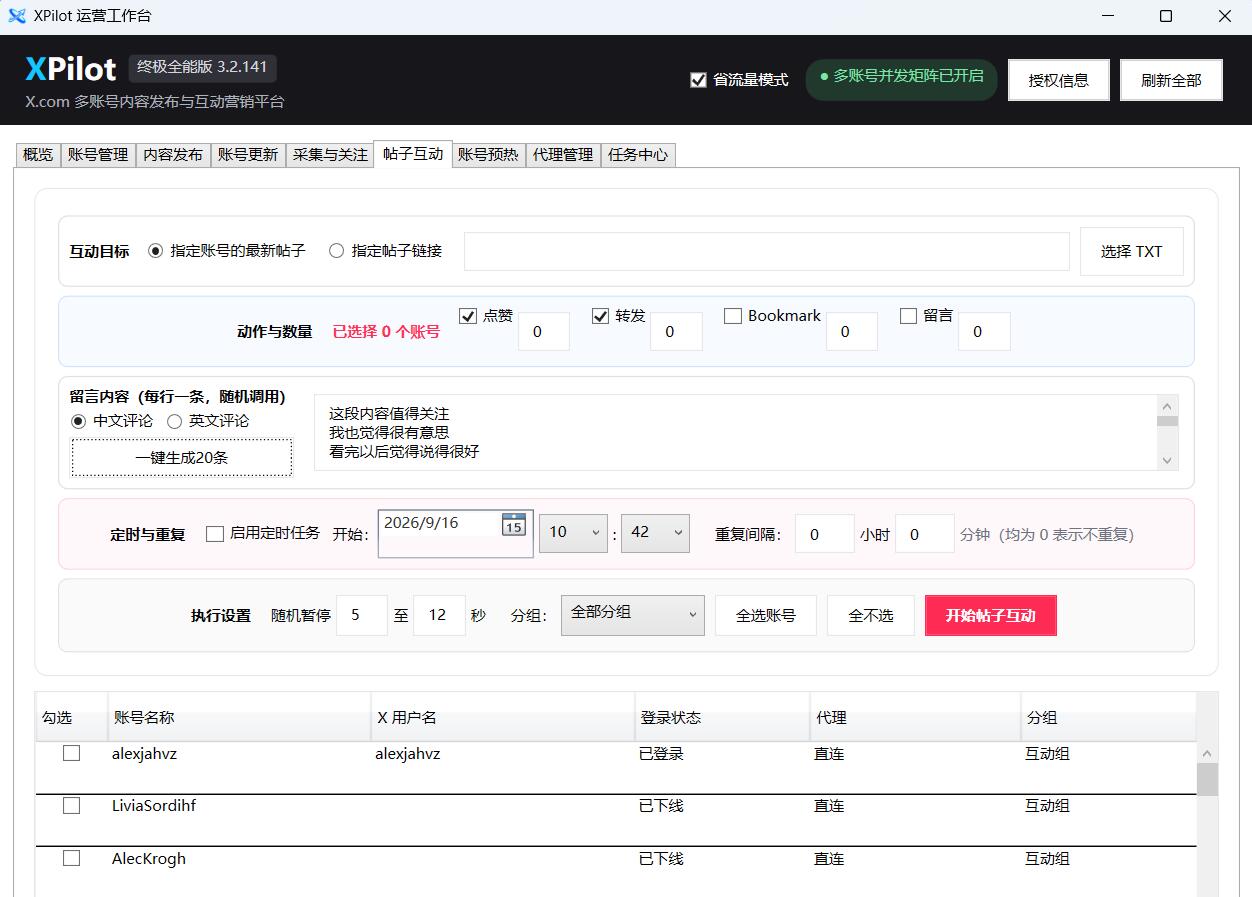Click the 终极全能版 3.2.141 version badge
Image resolution: width=1252 pixels, height=897 pixels.
pos(202,67)
